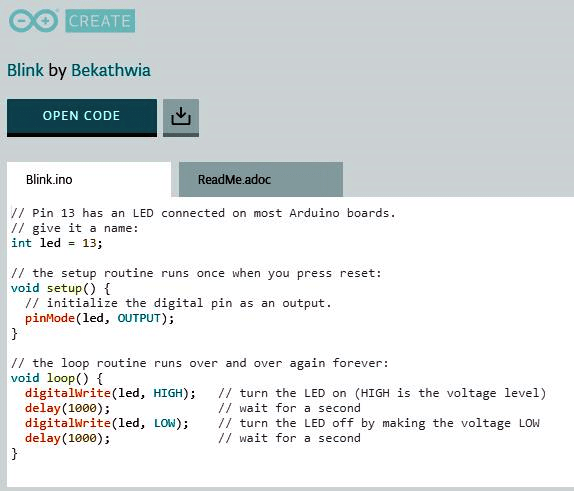574x491 pixels.
Task: Click comment 'turn the LED on (HIGH is the voltage level)'
Action: [x=382, y=393]
